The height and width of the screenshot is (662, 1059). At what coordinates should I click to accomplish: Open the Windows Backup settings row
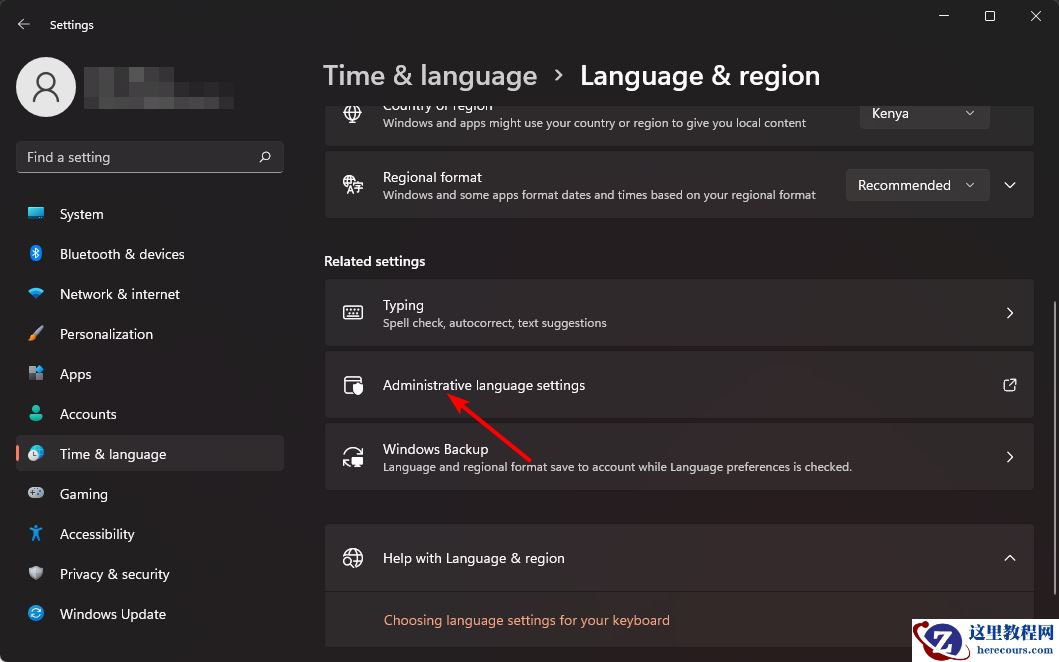[679, 457]
